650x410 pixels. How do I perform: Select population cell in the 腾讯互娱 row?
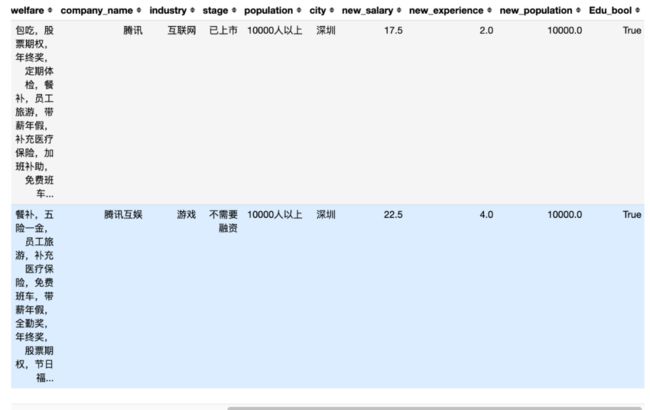(274, 214)
